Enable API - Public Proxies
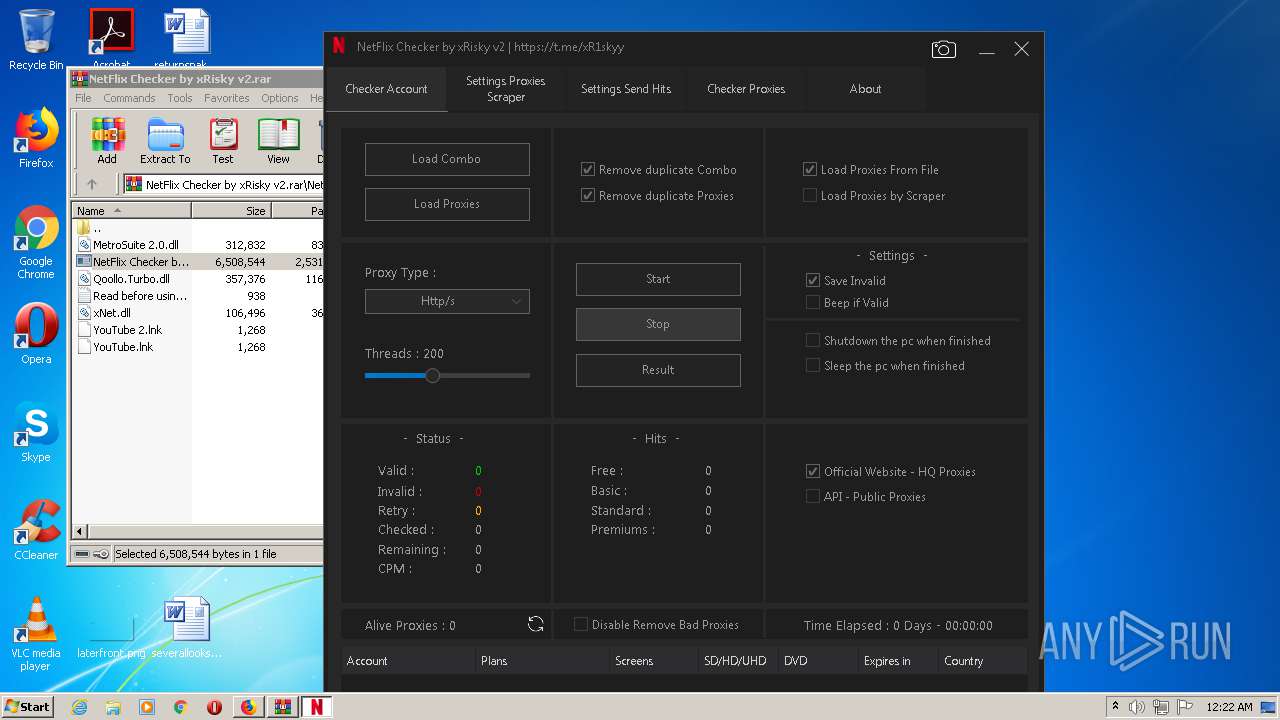Screen dimensions: 1280x720 pos(813,496)
